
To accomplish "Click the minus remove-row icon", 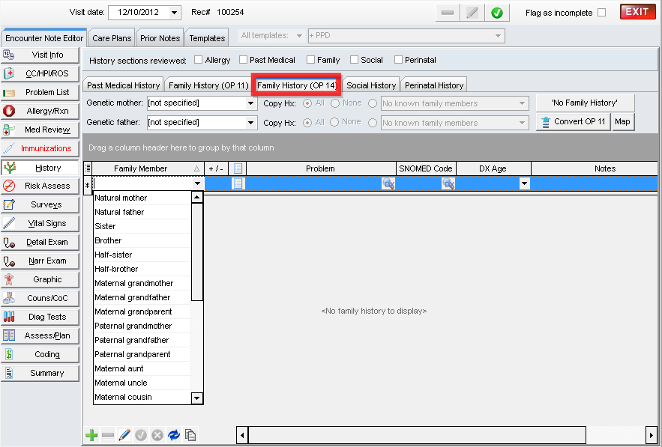I will coord(108,435).
